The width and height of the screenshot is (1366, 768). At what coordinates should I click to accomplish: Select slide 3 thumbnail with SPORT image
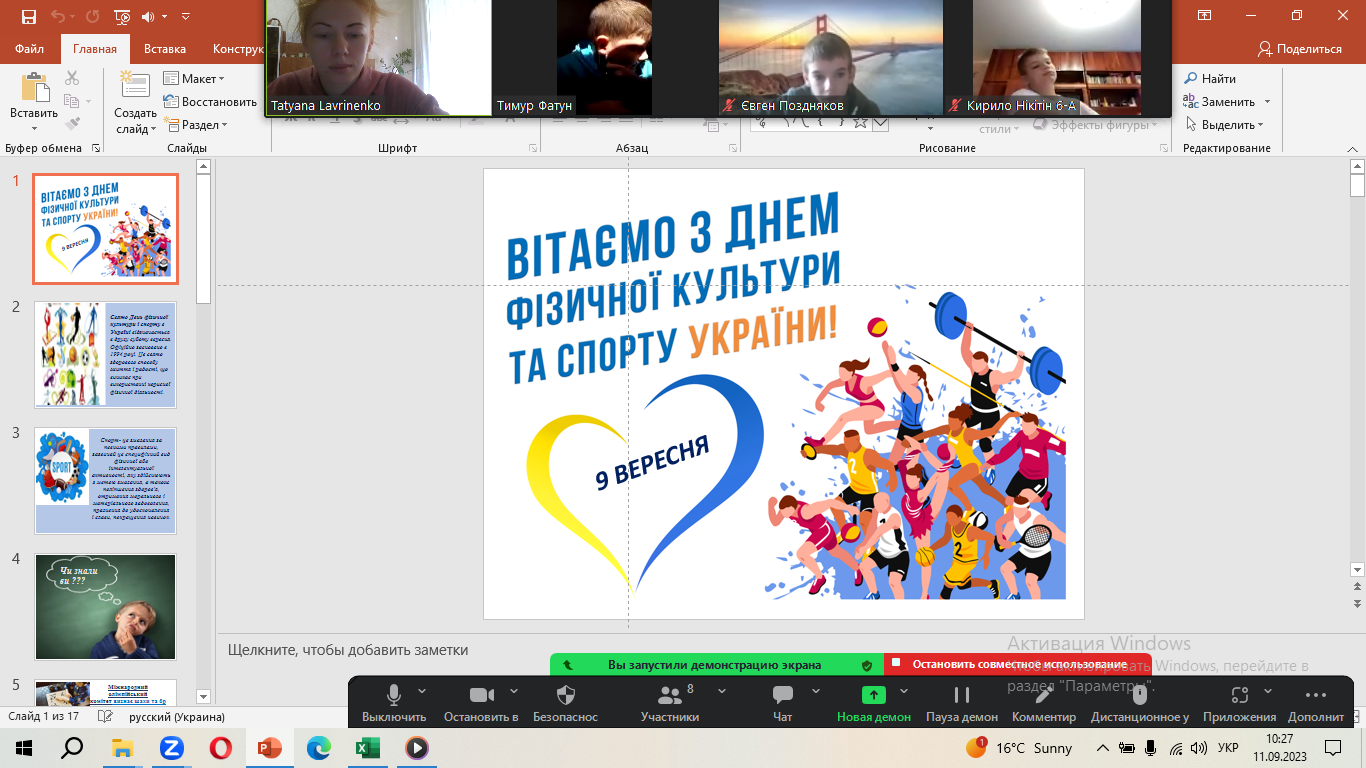click(105, 481)
